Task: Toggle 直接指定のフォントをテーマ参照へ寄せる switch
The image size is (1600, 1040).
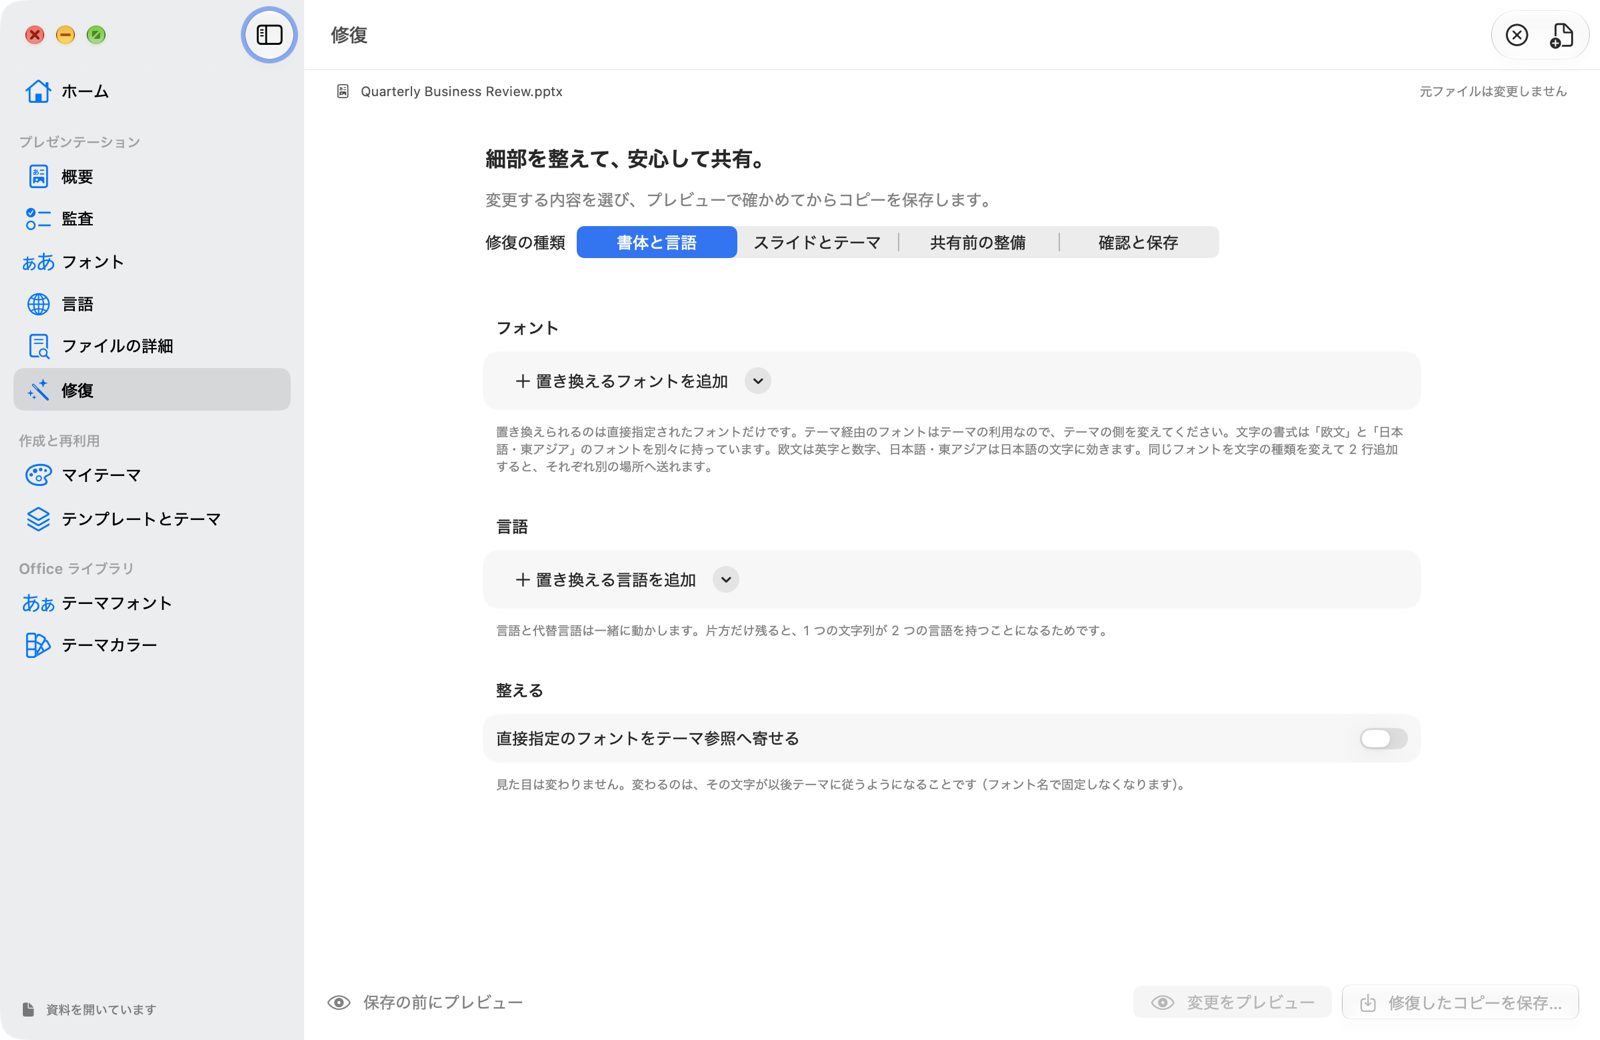Action: (x=1383, y=739)
